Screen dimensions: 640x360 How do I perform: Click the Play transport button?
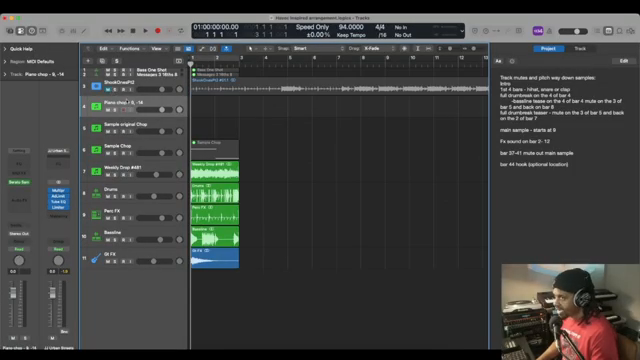[145, 31]
